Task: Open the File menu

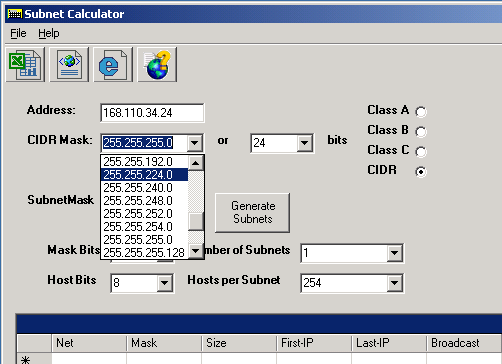Action: tap(18, 33)
